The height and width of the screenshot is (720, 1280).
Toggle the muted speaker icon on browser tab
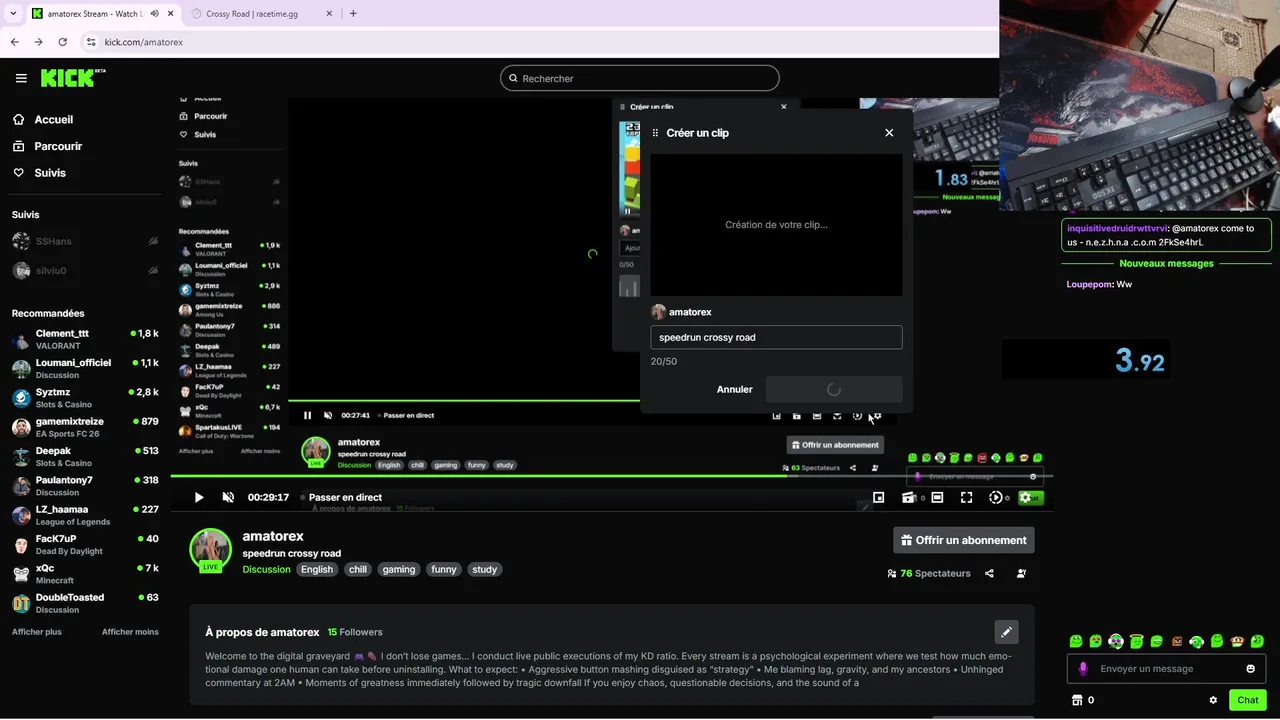point(154,13)
